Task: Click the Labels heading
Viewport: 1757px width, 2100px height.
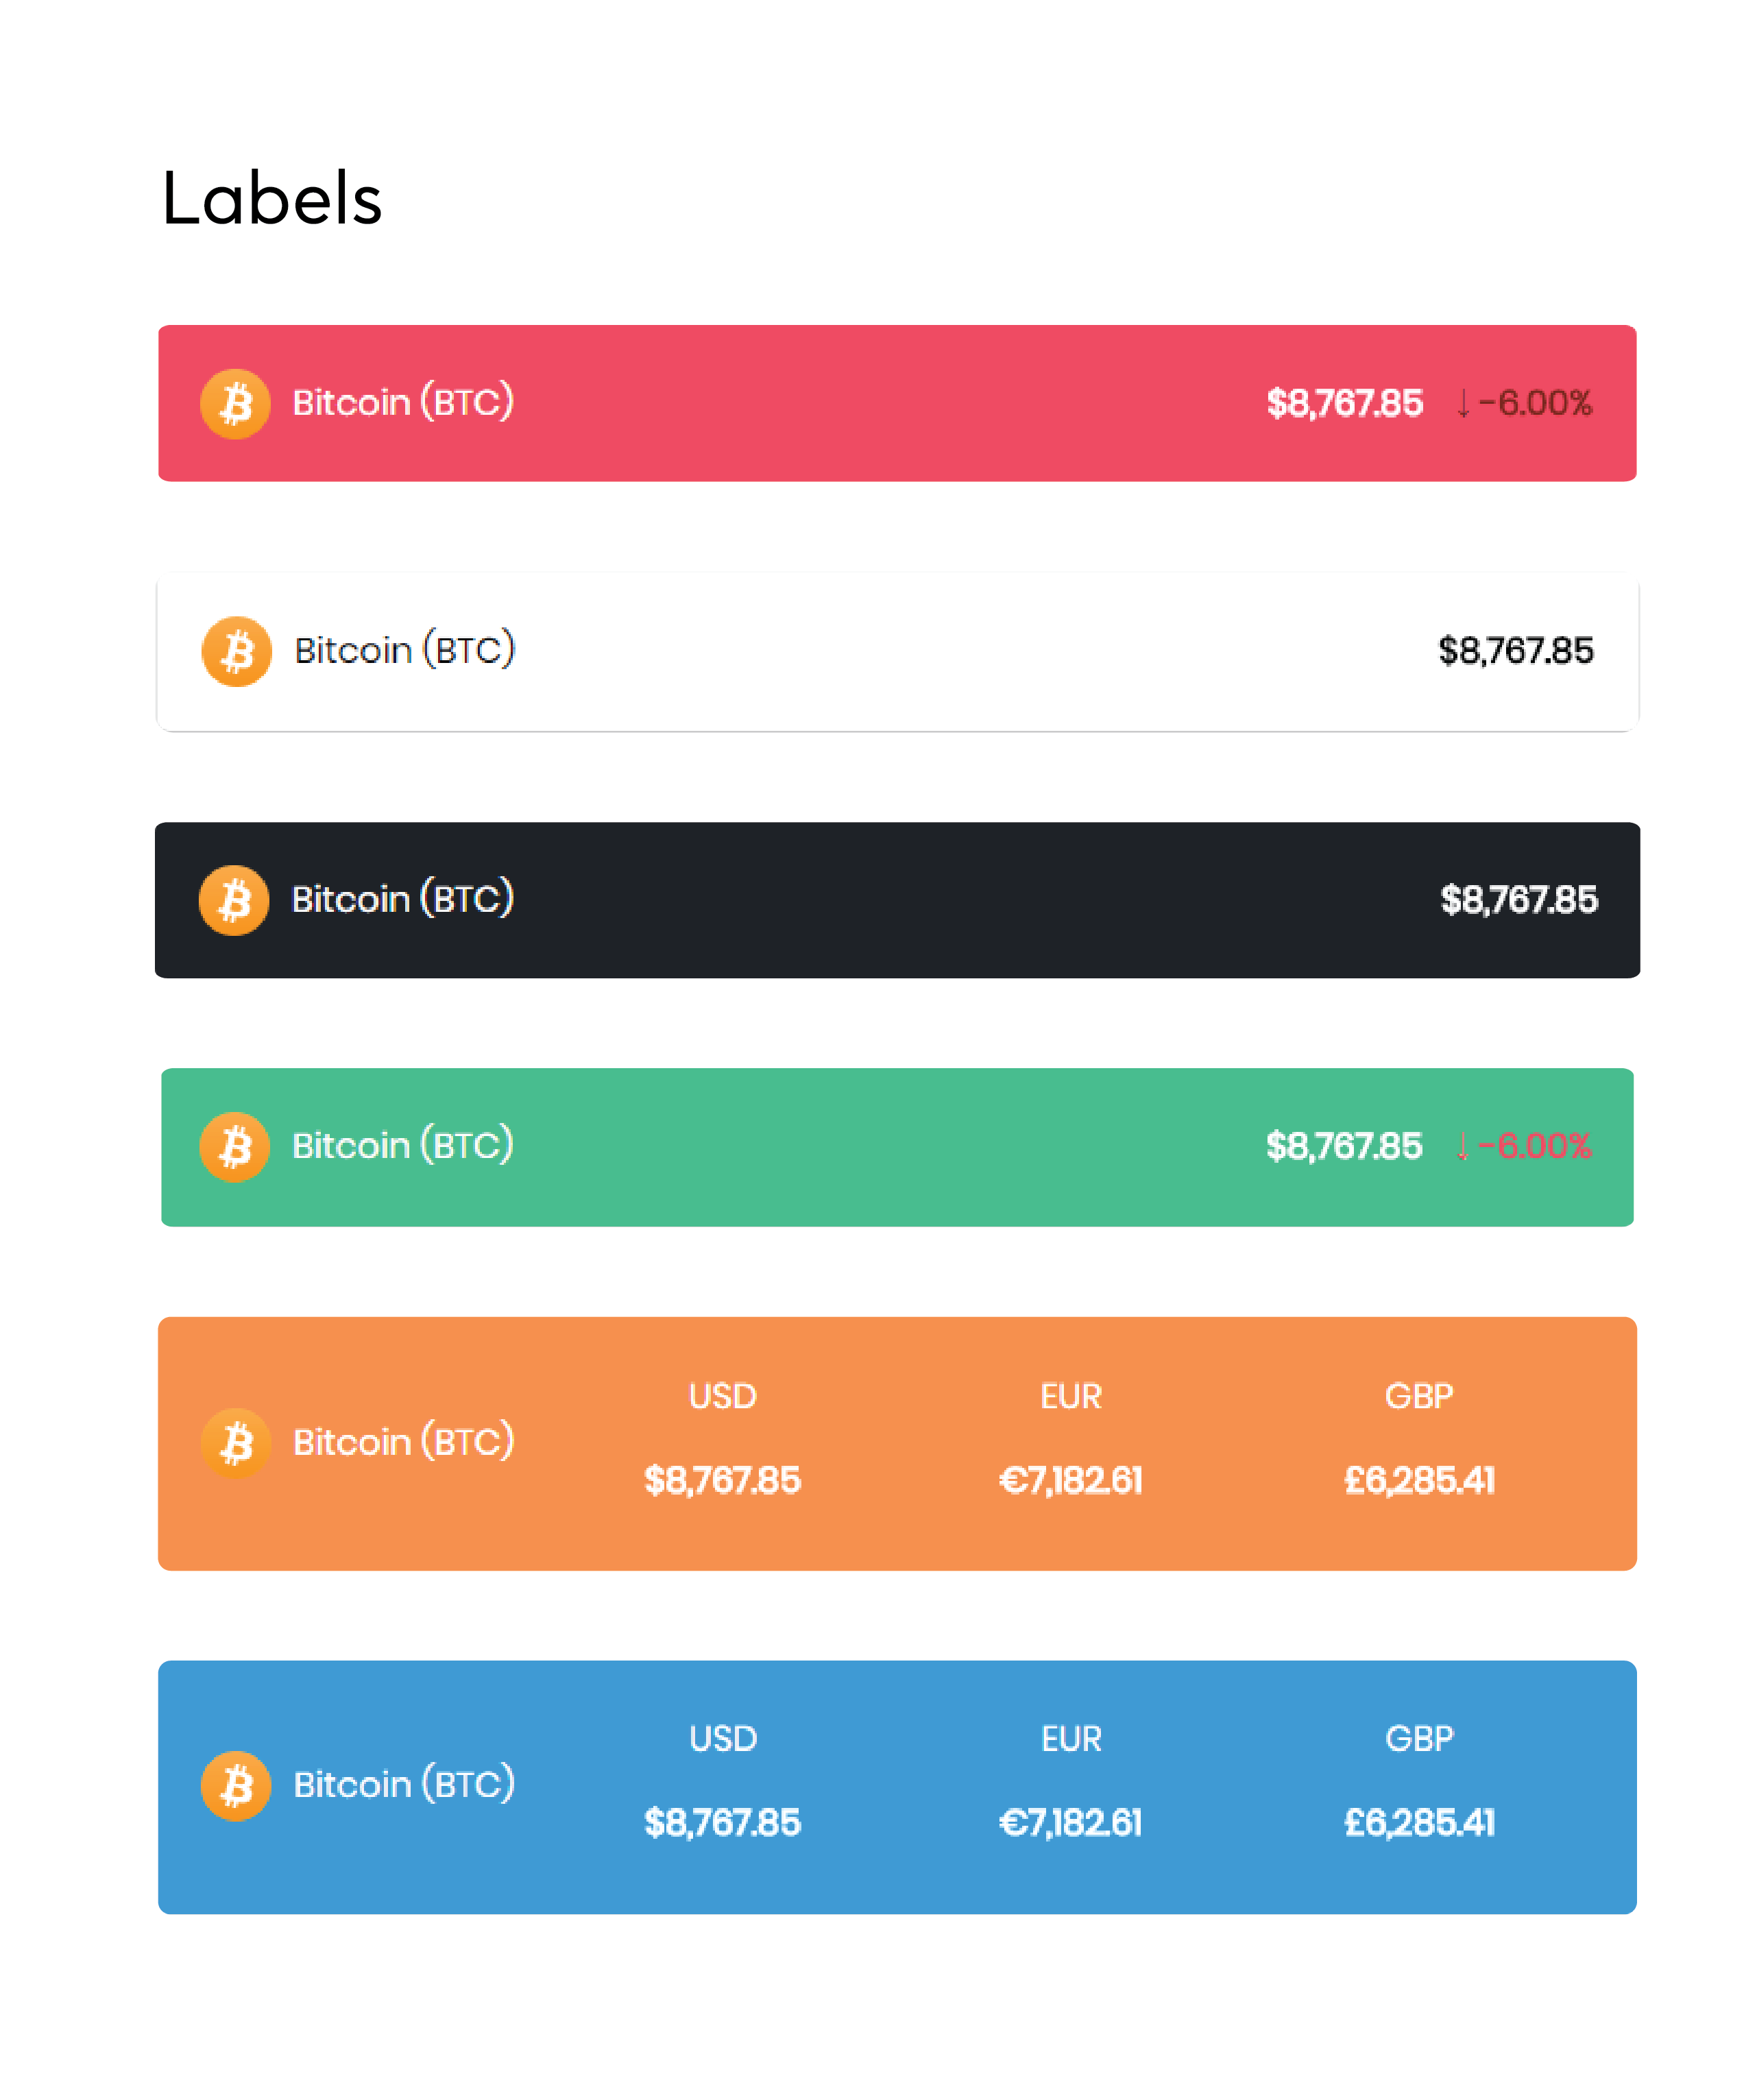Action: click(272, 198)
